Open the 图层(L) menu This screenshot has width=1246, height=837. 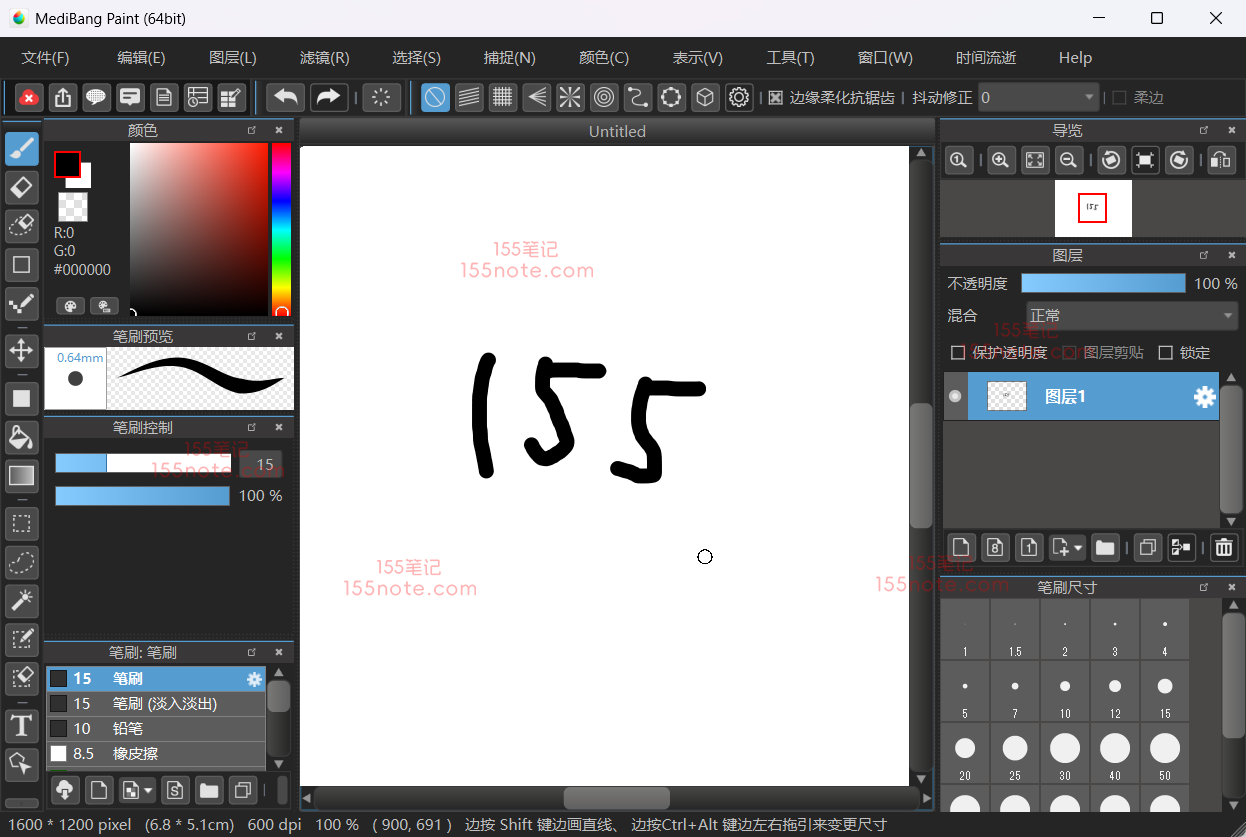coord(233,58)
